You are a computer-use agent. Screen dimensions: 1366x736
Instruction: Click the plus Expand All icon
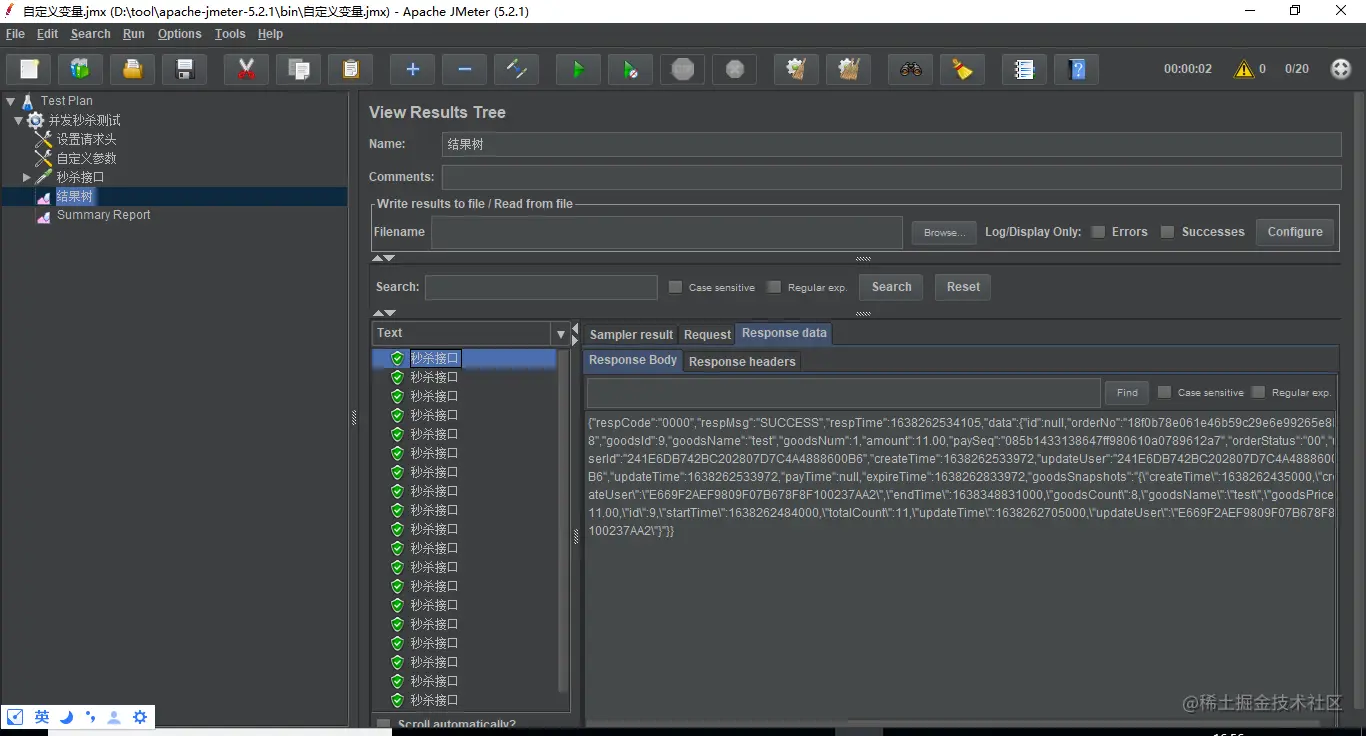click(x=412, y=69)
